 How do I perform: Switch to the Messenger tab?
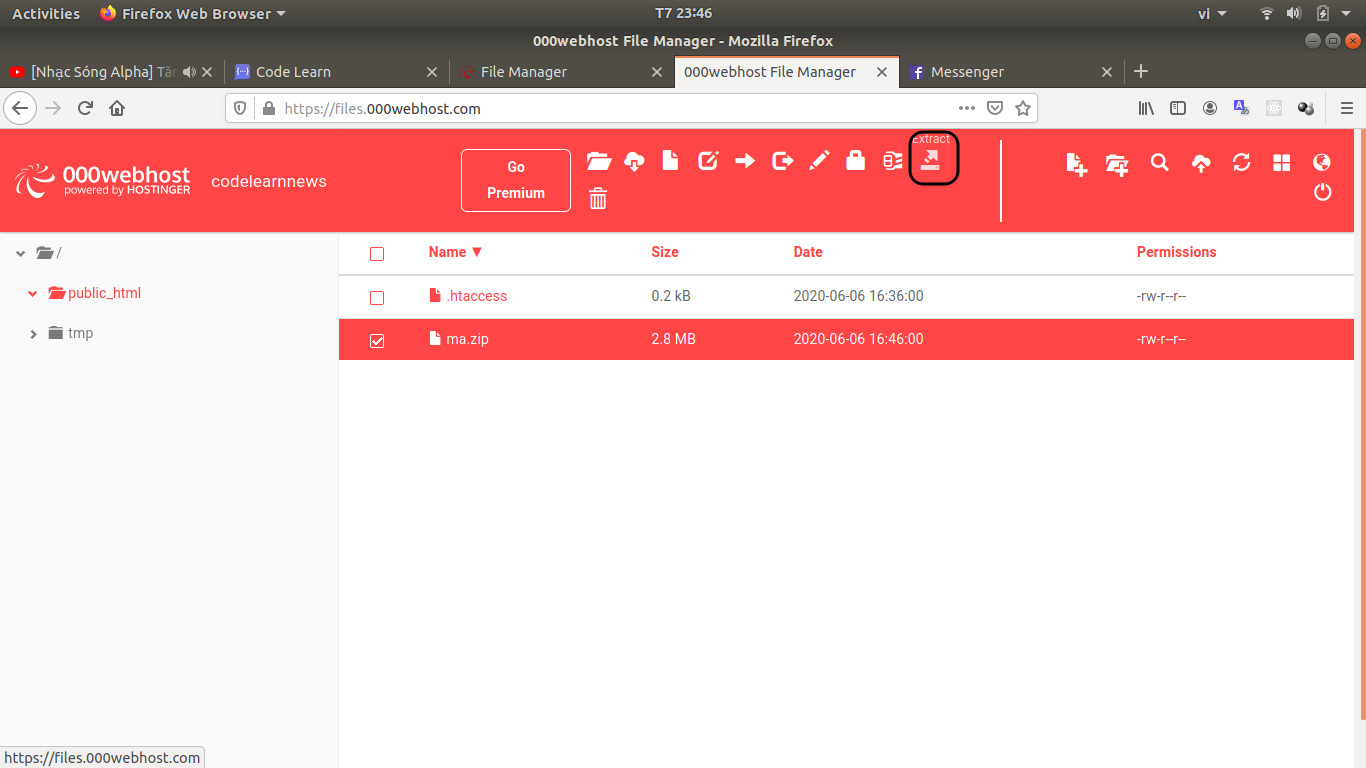pyautogui.click(x=1010, y=72)
